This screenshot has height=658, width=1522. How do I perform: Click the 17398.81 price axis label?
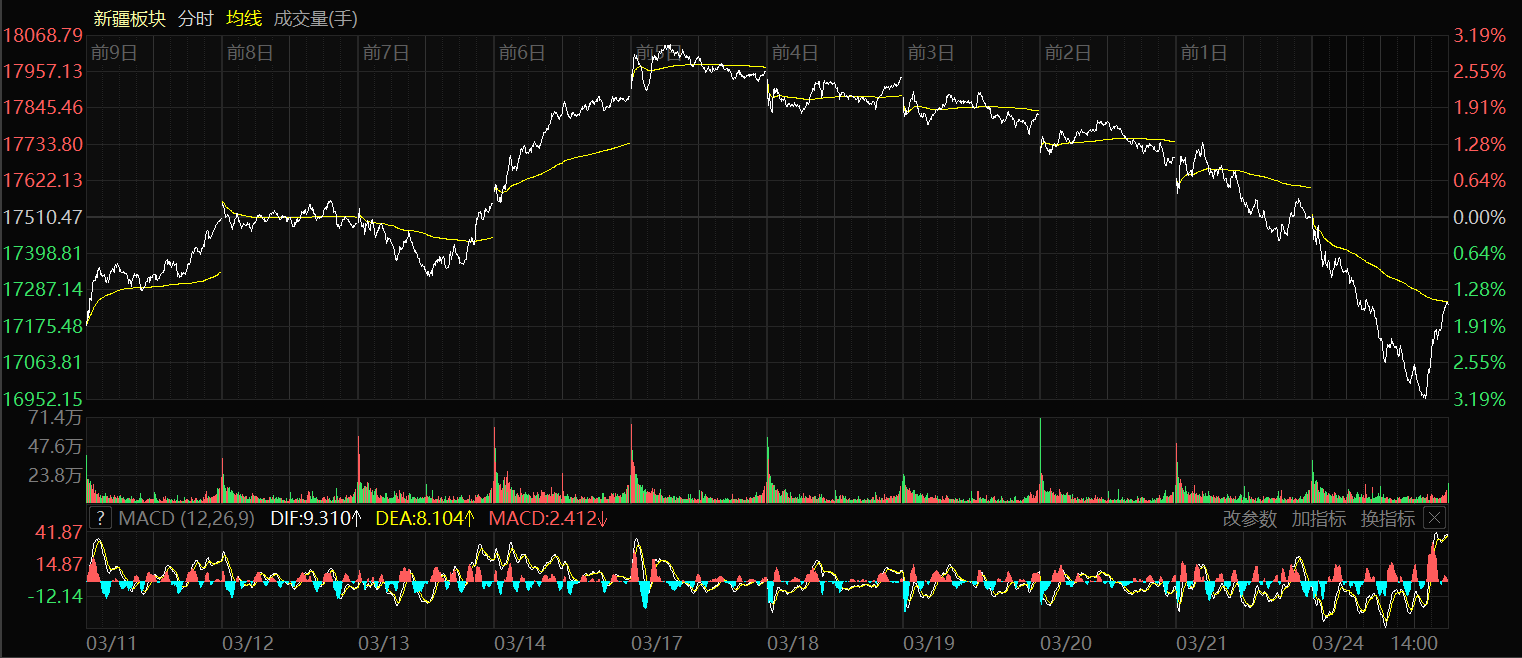43,253
